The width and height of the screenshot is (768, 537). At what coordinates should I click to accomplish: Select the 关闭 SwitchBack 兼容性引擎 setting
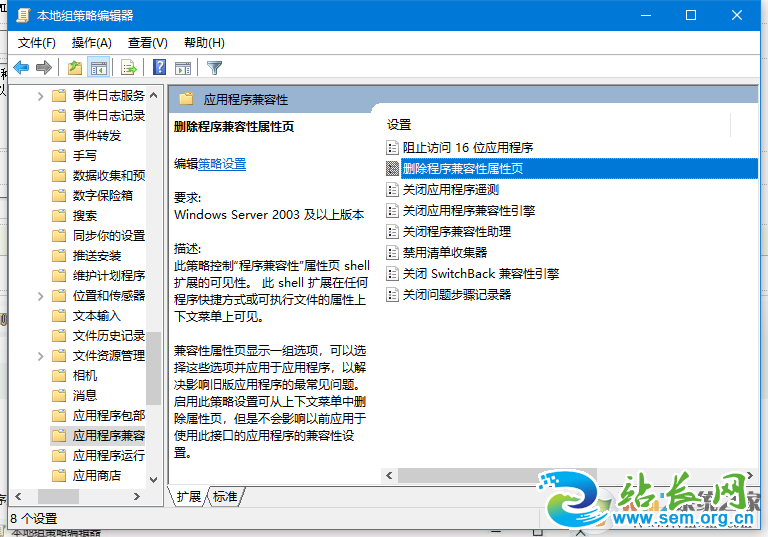[480, 274]
